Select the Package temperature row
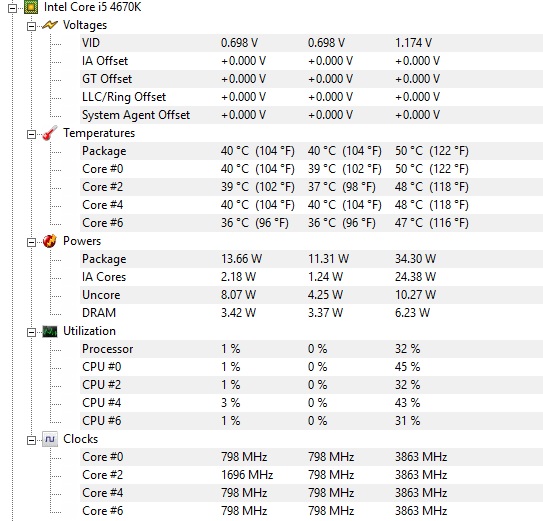Viewport: 543px width, 521px height. tap(311, 151)
